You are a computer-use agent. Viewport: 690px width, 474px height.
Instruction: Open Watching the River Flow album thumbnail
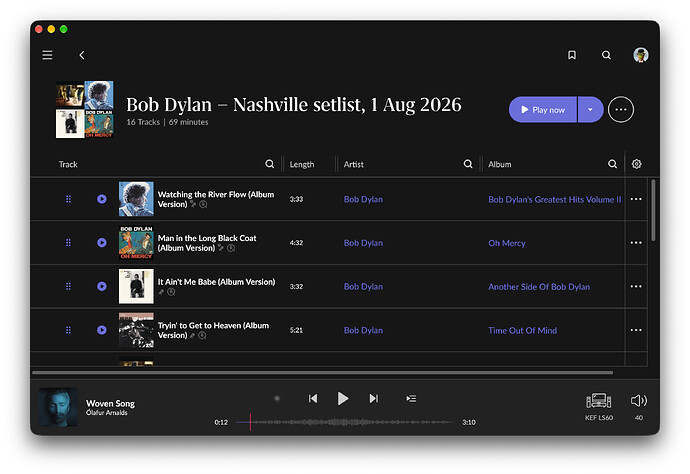coord(136,199)
